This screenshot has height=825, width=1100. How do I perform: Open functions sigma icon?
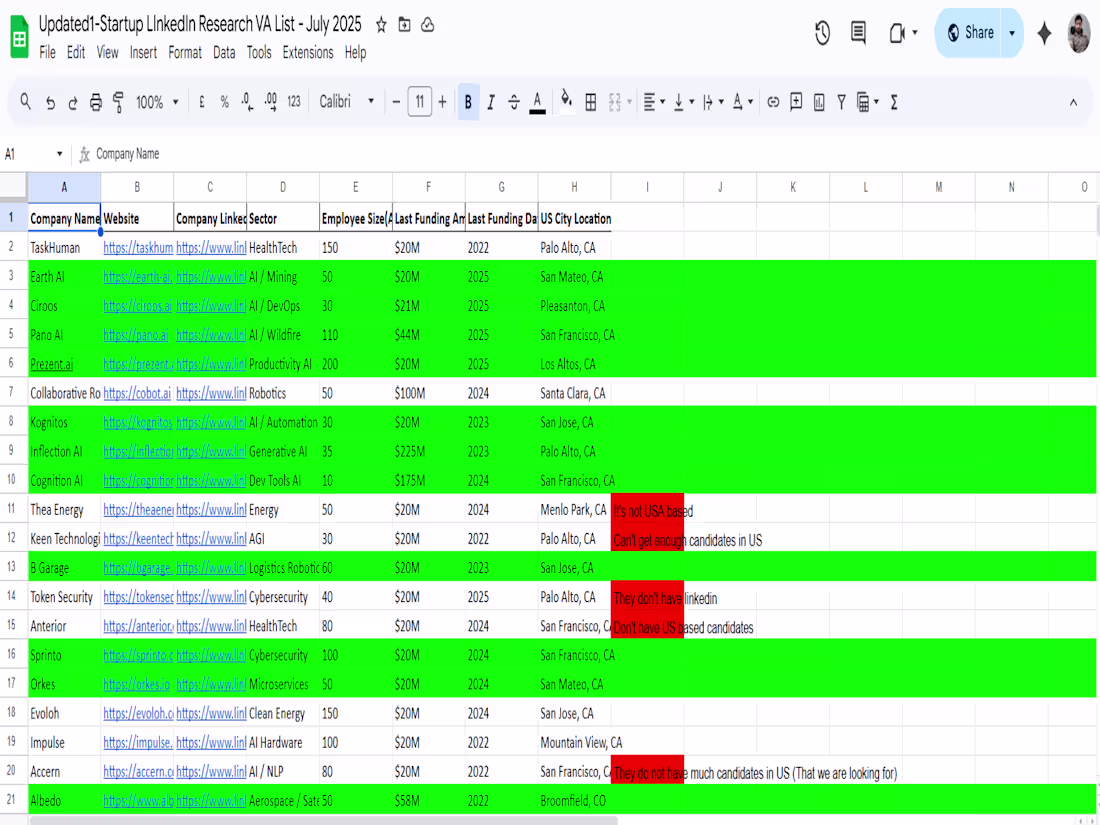[894, 102]
